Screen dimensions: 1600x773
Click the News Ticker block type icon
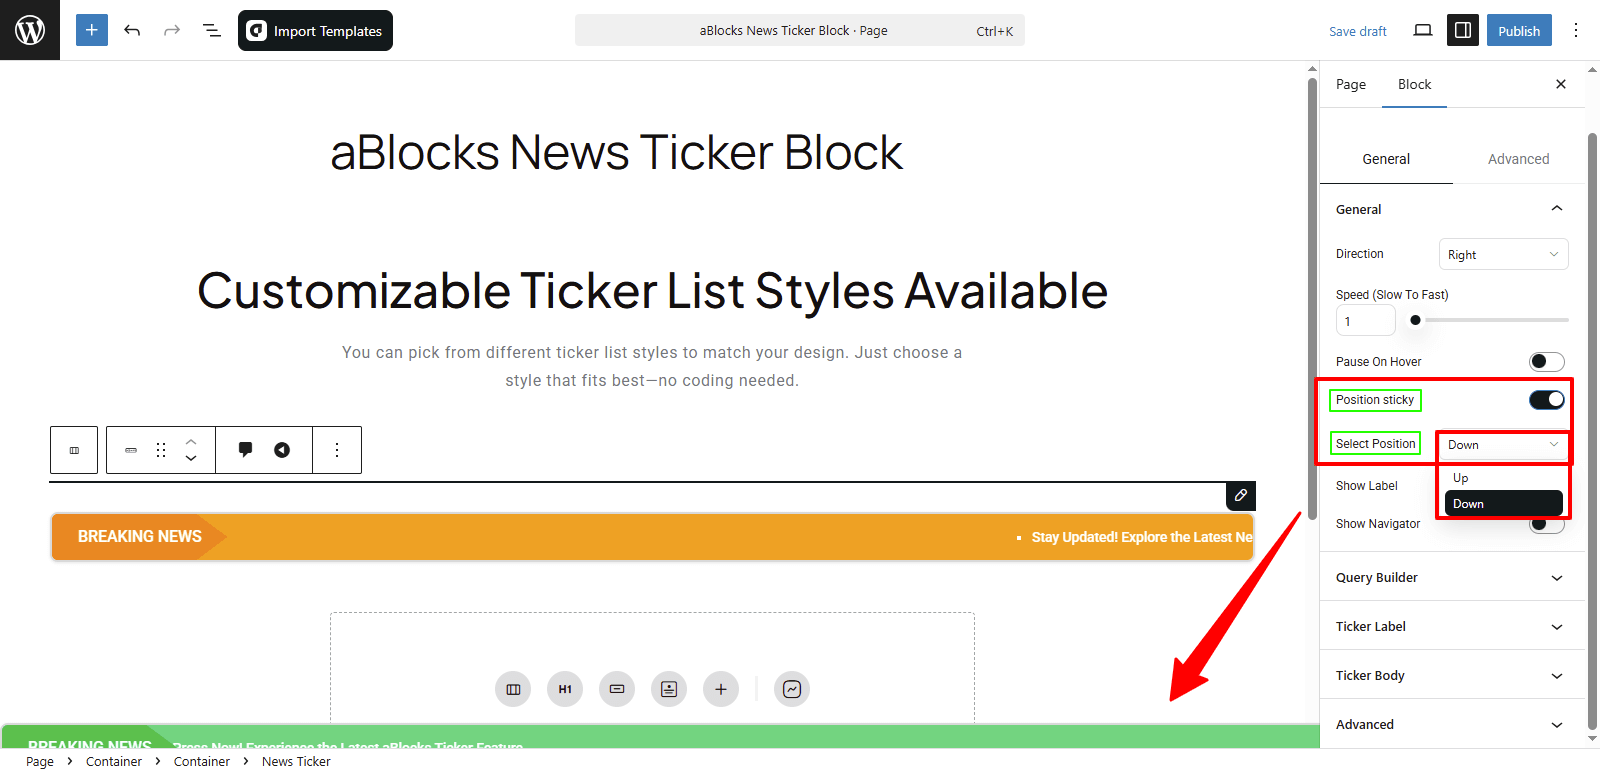[x=131, y=450]
